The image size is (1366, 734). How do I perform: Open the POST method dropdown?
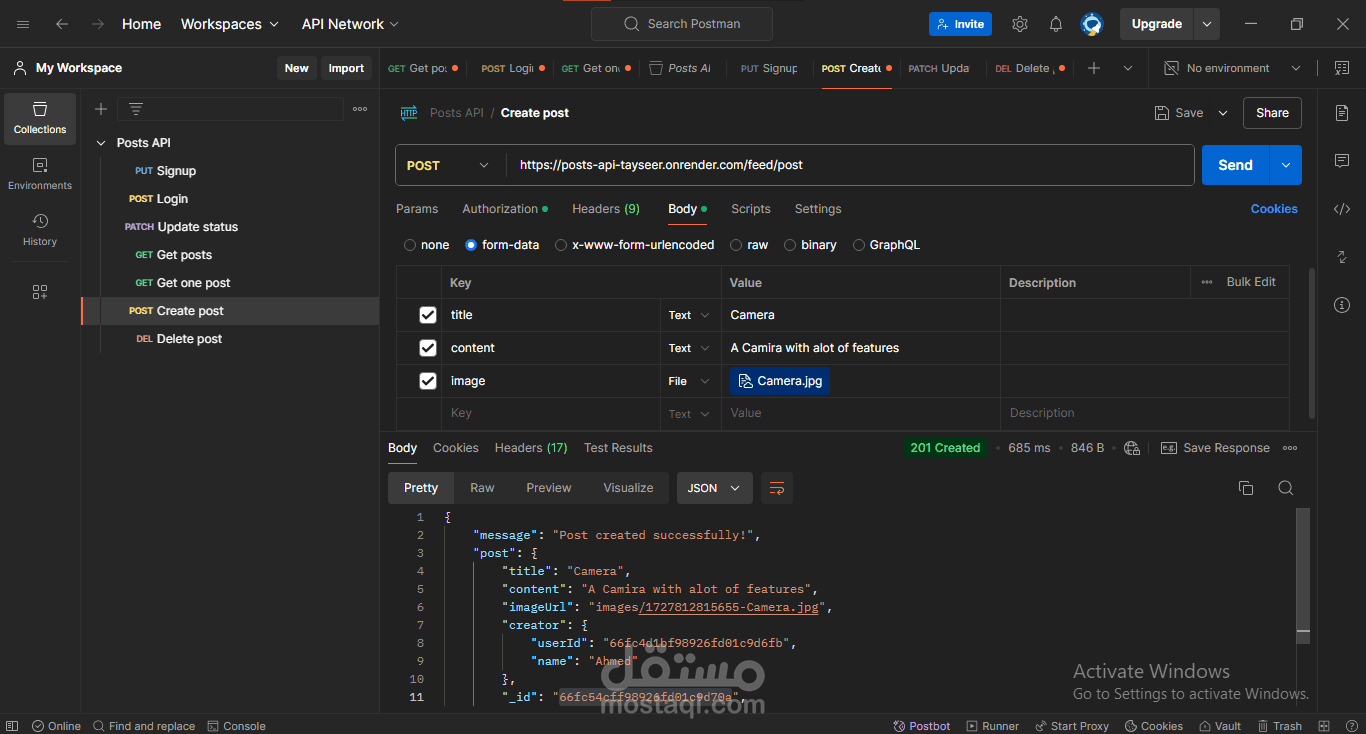point(450,165)
